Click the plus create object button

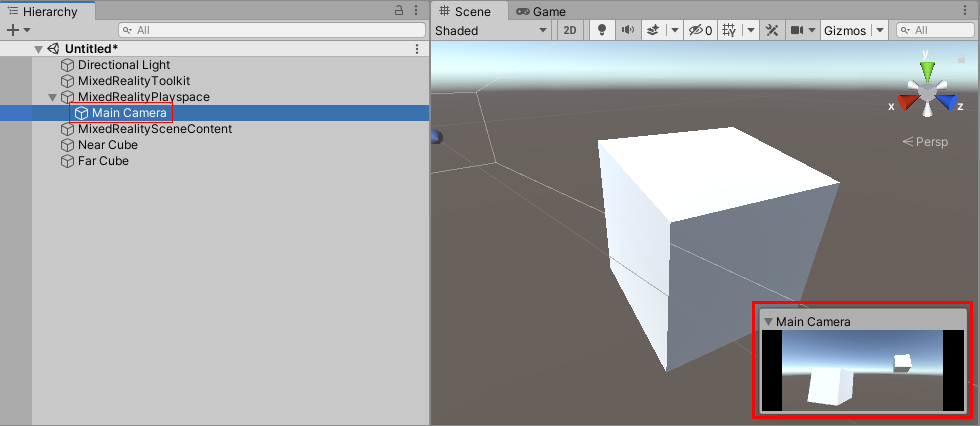[12, 30]
